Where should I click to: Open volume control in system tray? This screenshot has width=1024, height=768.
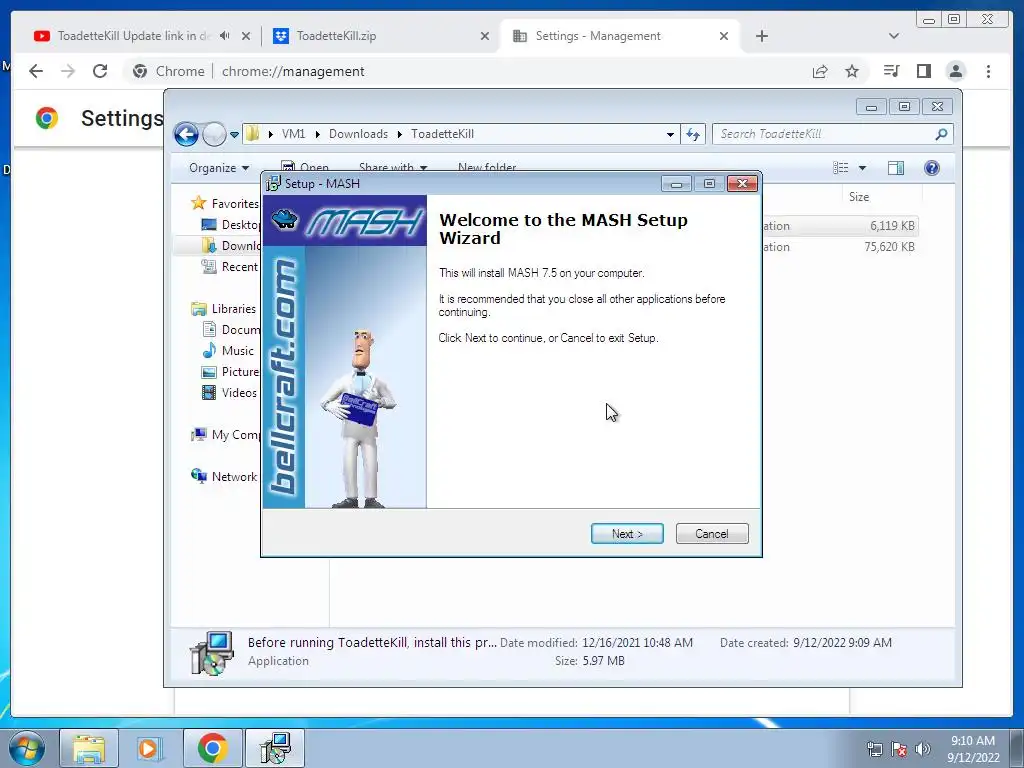(x=923, y=749)
